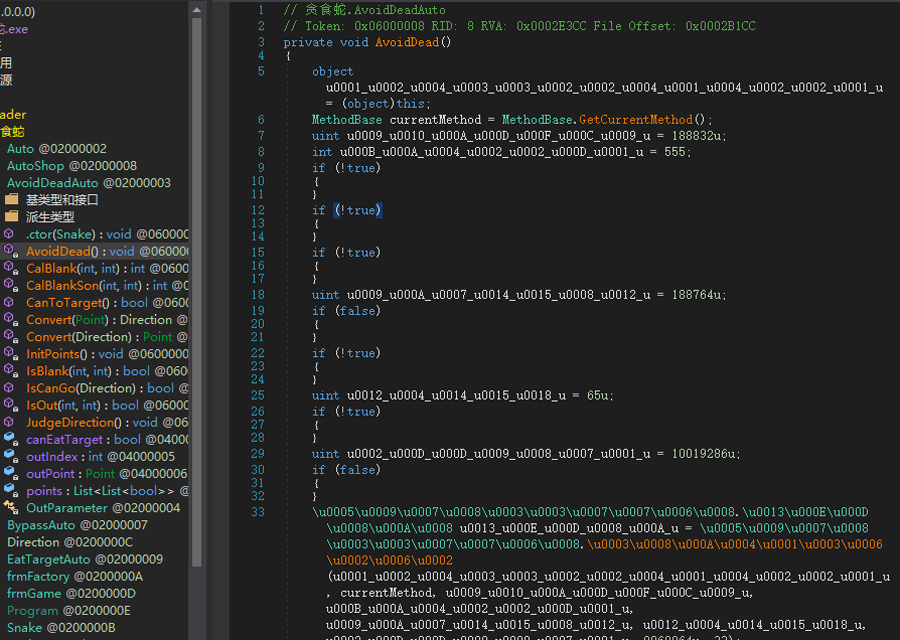This screenshot has width=900, height=640.
Task: Click the tree panel scrollbar up arrow
Action: click(x=196, y=10)
